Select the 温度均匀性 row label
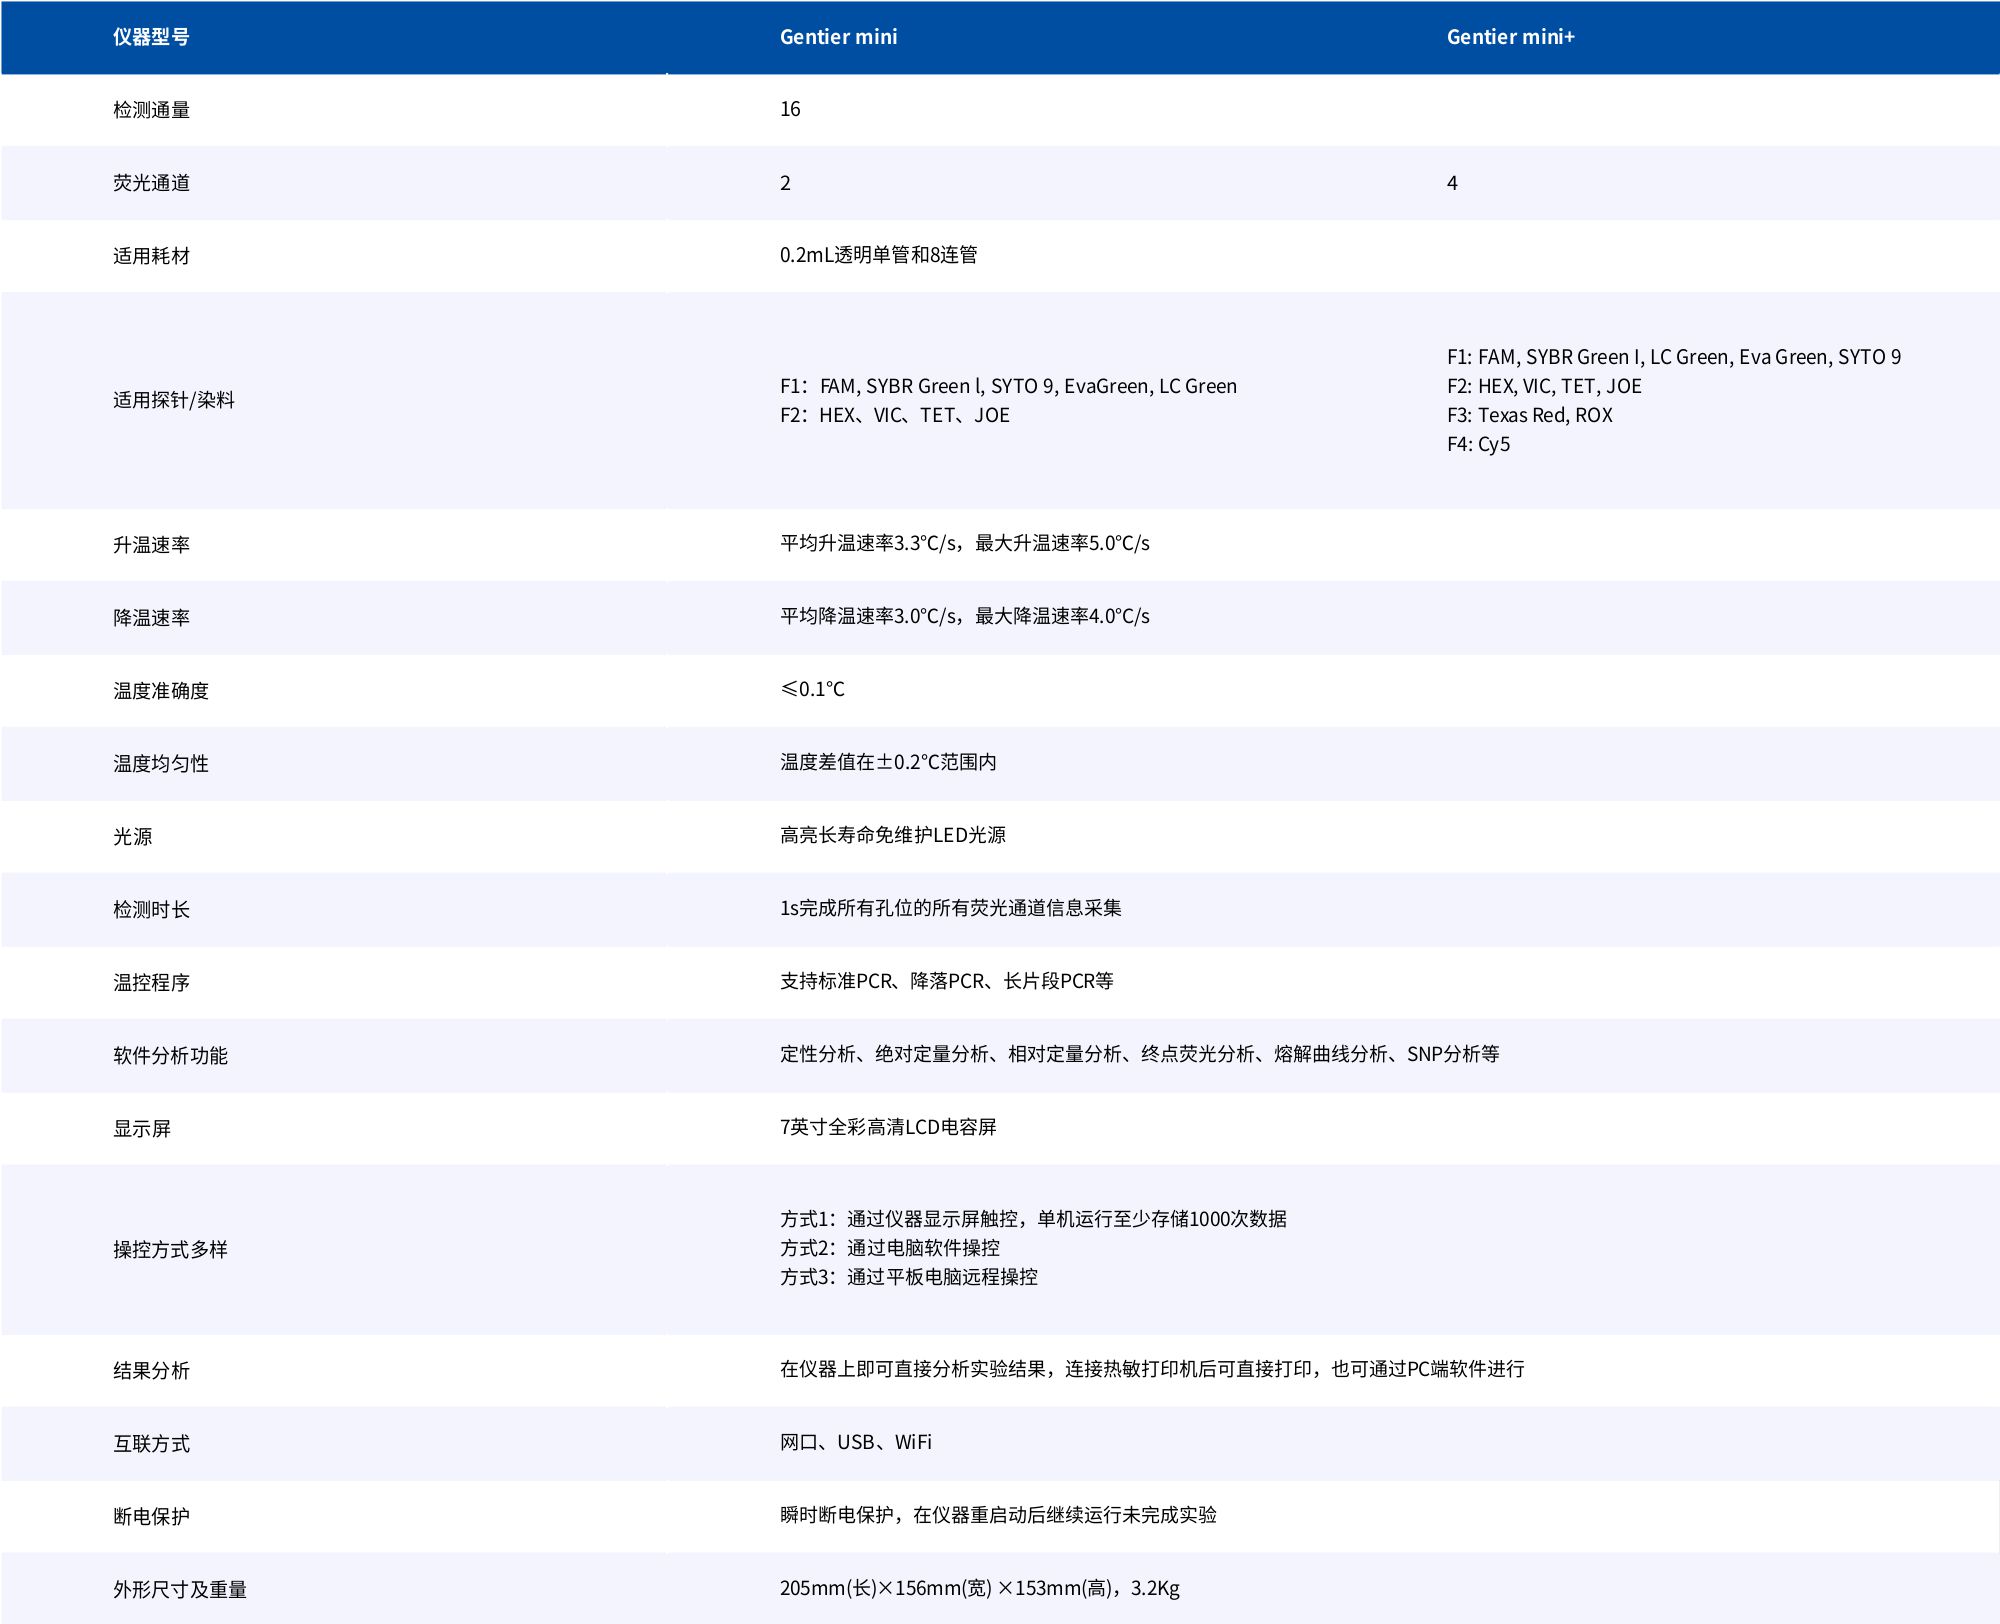The image size is (2000, 1624). tap(160, 764)
